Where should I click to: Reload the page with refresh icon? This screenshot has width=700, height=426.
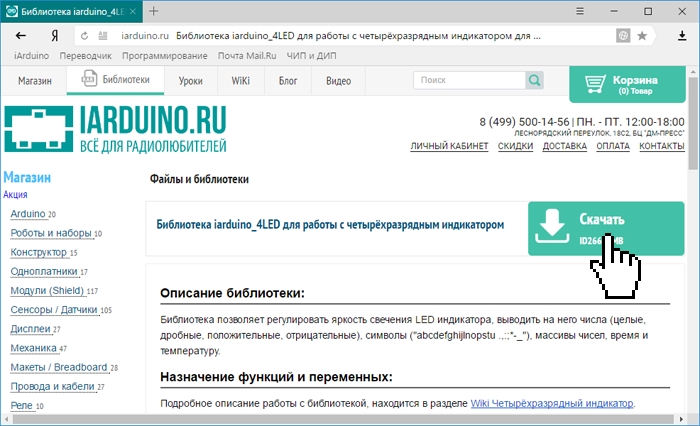click(84, 36)
